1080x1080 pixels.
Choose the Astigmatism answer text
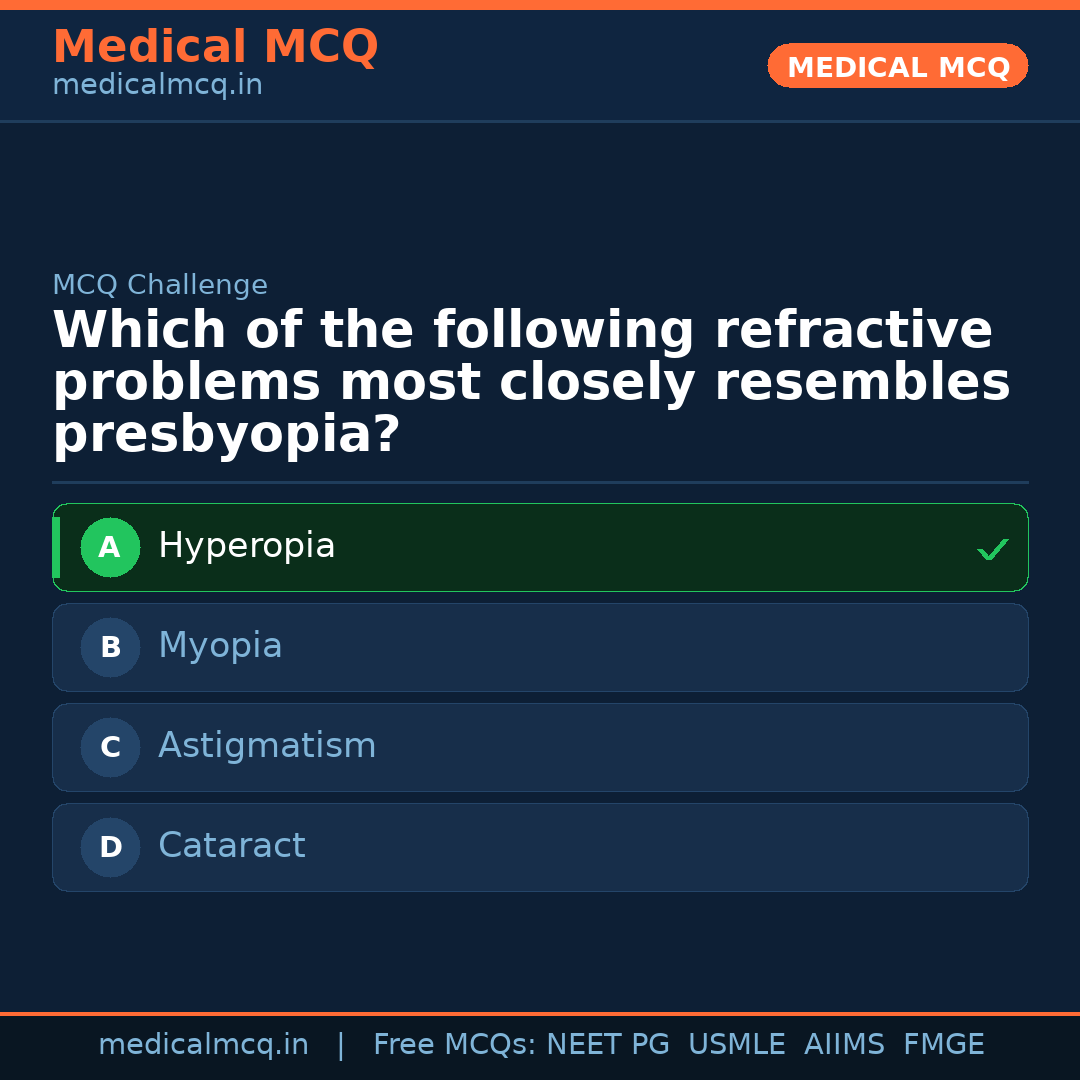pos(267,746)
